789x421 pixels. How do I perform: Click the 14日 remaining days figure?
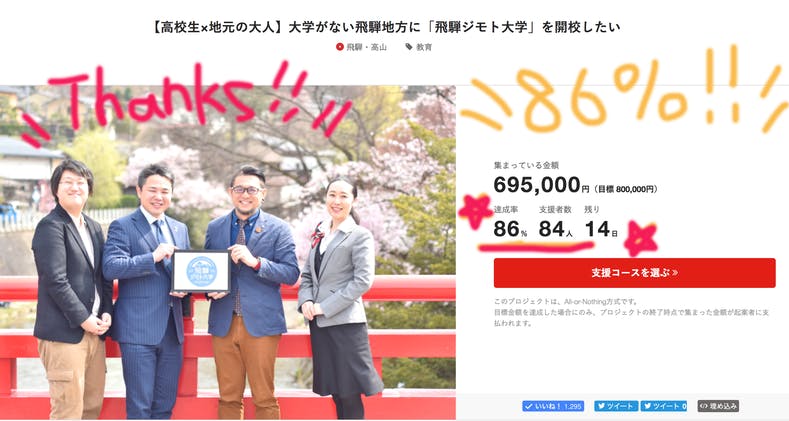tap(601, 229)
